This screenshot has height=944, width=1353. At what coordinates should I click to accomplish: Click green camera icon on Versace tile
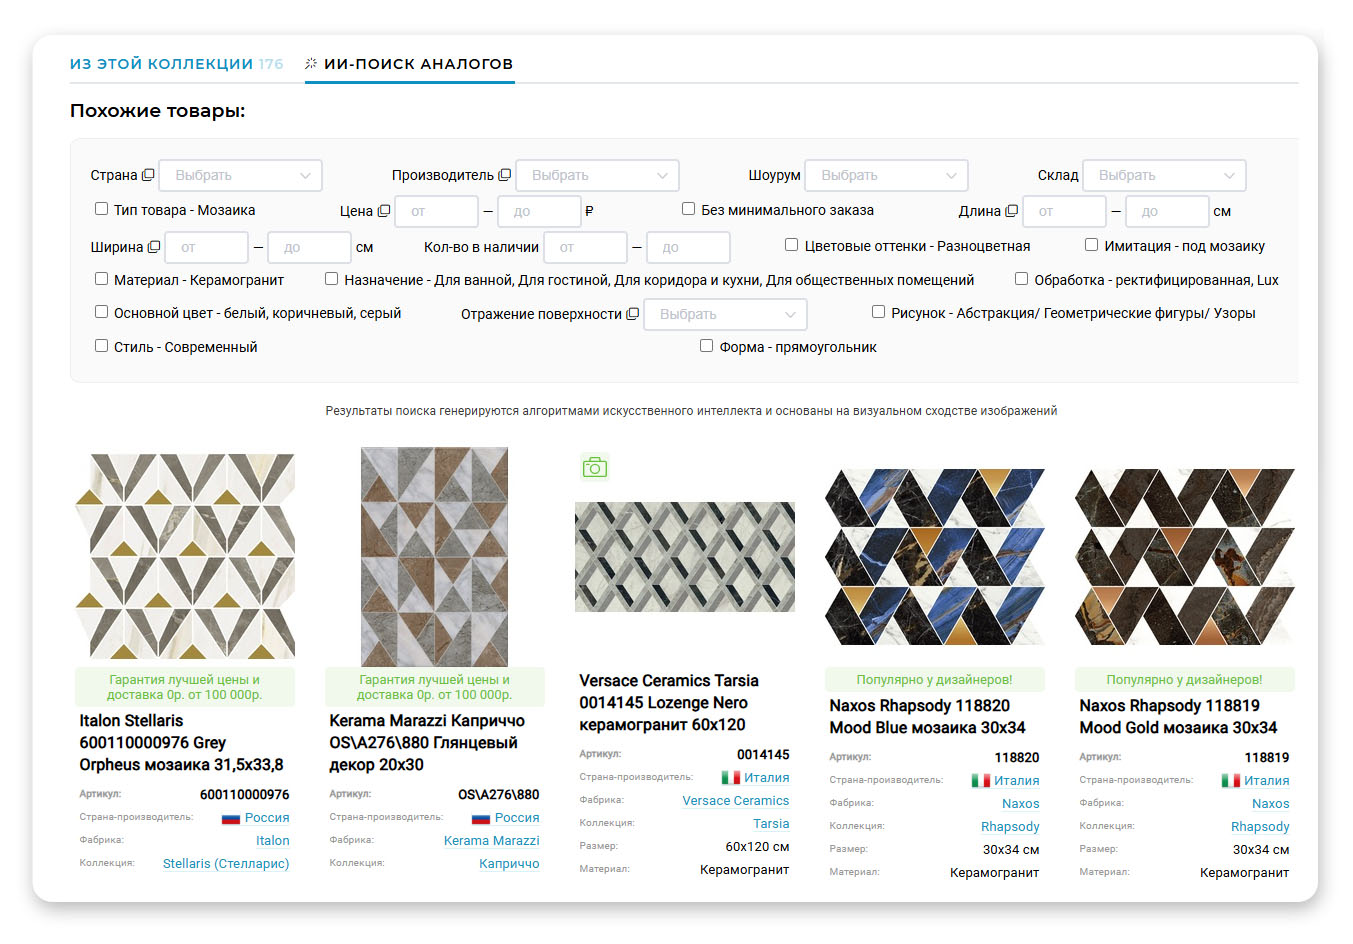(595, 467)
